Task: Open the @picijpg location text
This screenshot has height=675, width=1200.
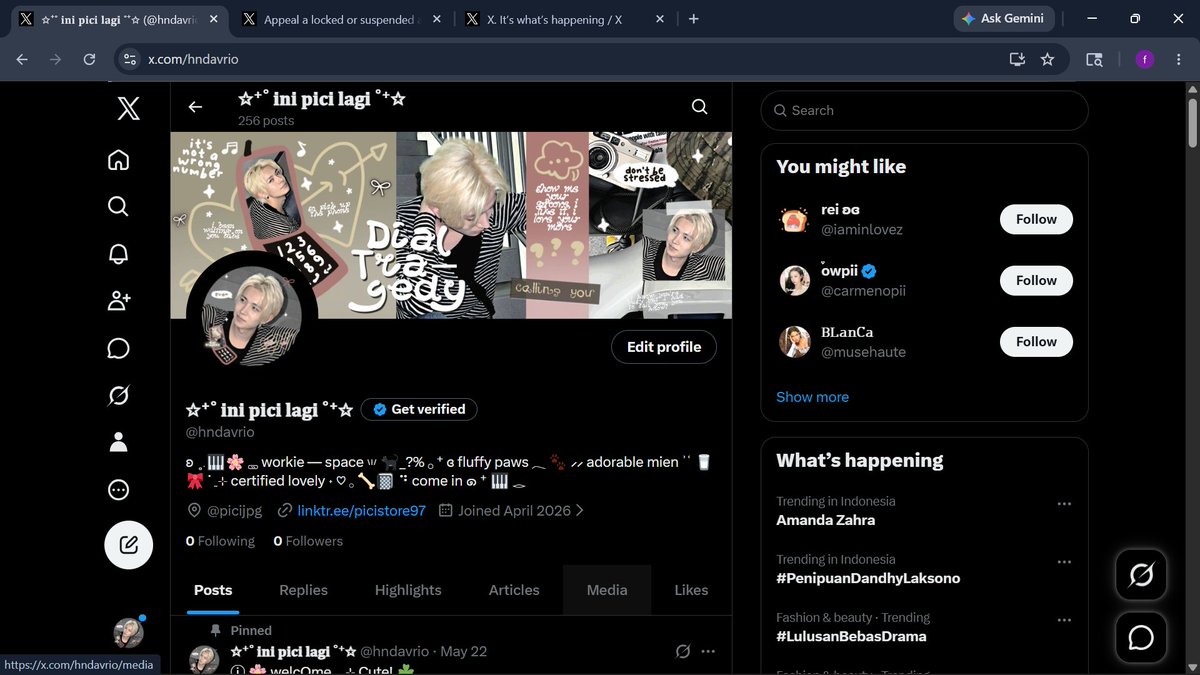Action: pyautogui.click(x=234, y=510)
